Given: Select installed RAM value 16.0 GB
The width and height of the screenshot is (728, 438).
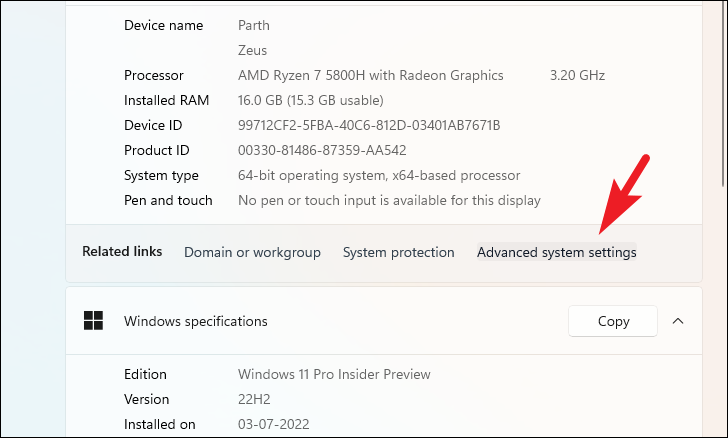Looking at the screenshot, I should tap(311, 100).
